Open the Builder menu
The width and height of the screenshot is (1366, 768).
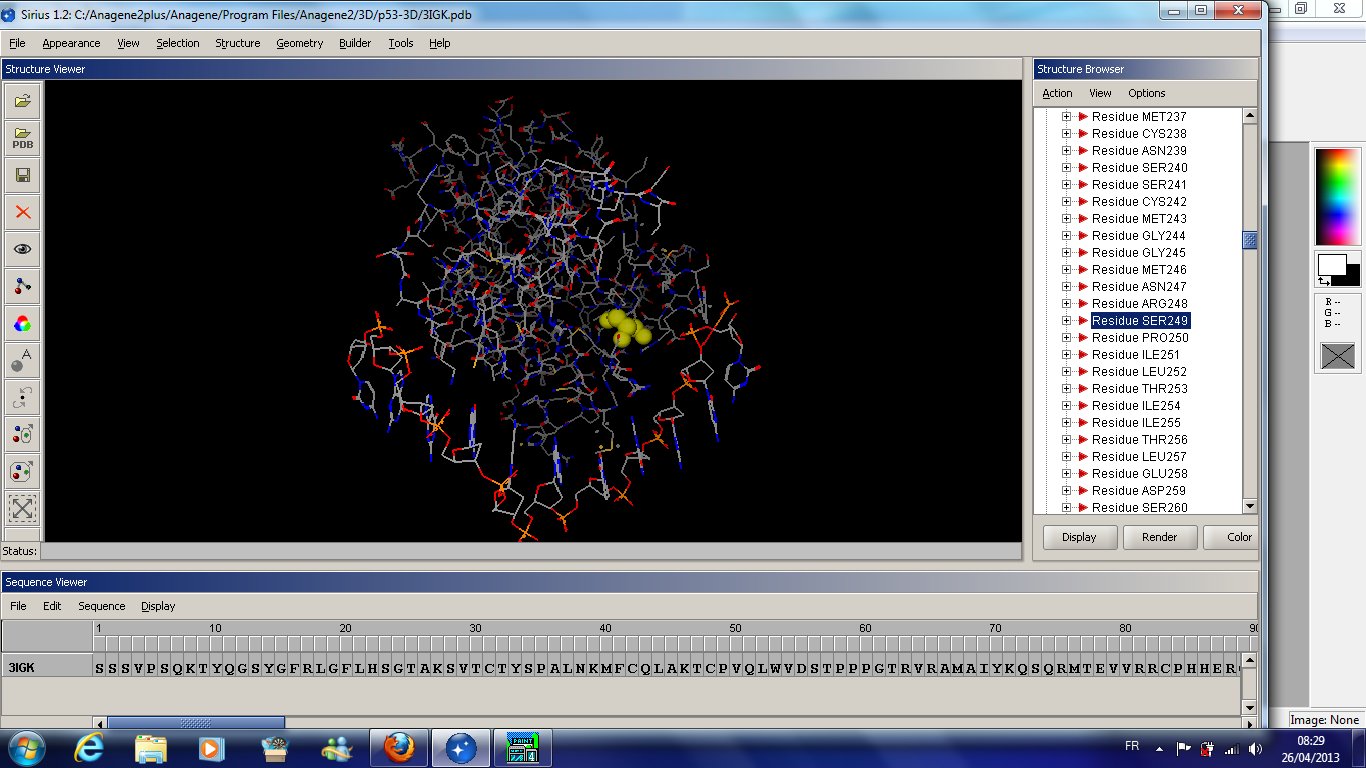[x=355, y=43]
